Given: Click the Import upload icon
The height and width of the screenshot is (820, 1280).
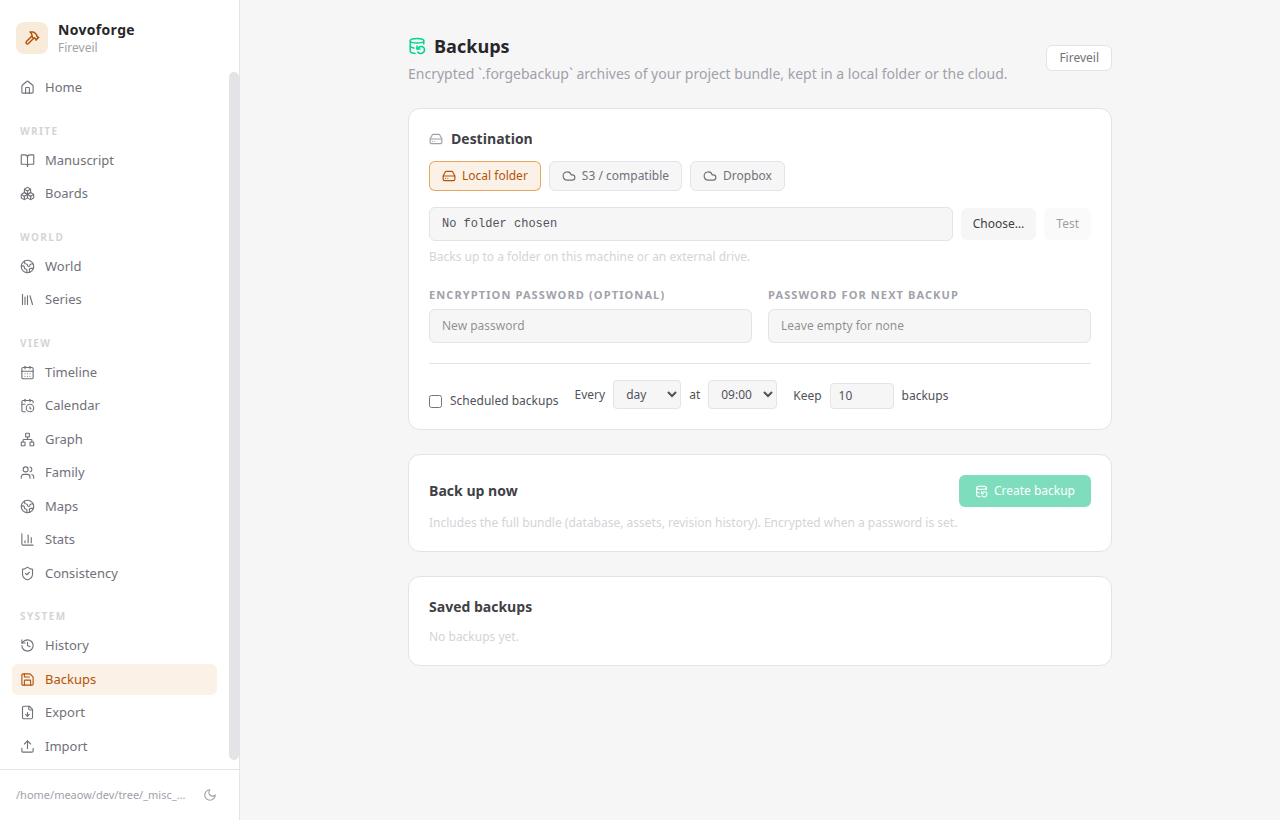Looking at the screenshot, I should (28, 747).
